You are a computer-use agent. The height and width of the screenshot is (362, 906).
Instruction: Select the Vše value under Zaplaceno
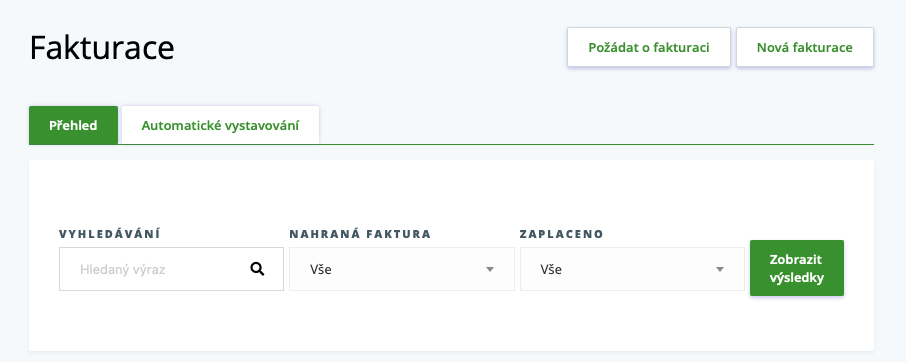click(x=551, y=269)
